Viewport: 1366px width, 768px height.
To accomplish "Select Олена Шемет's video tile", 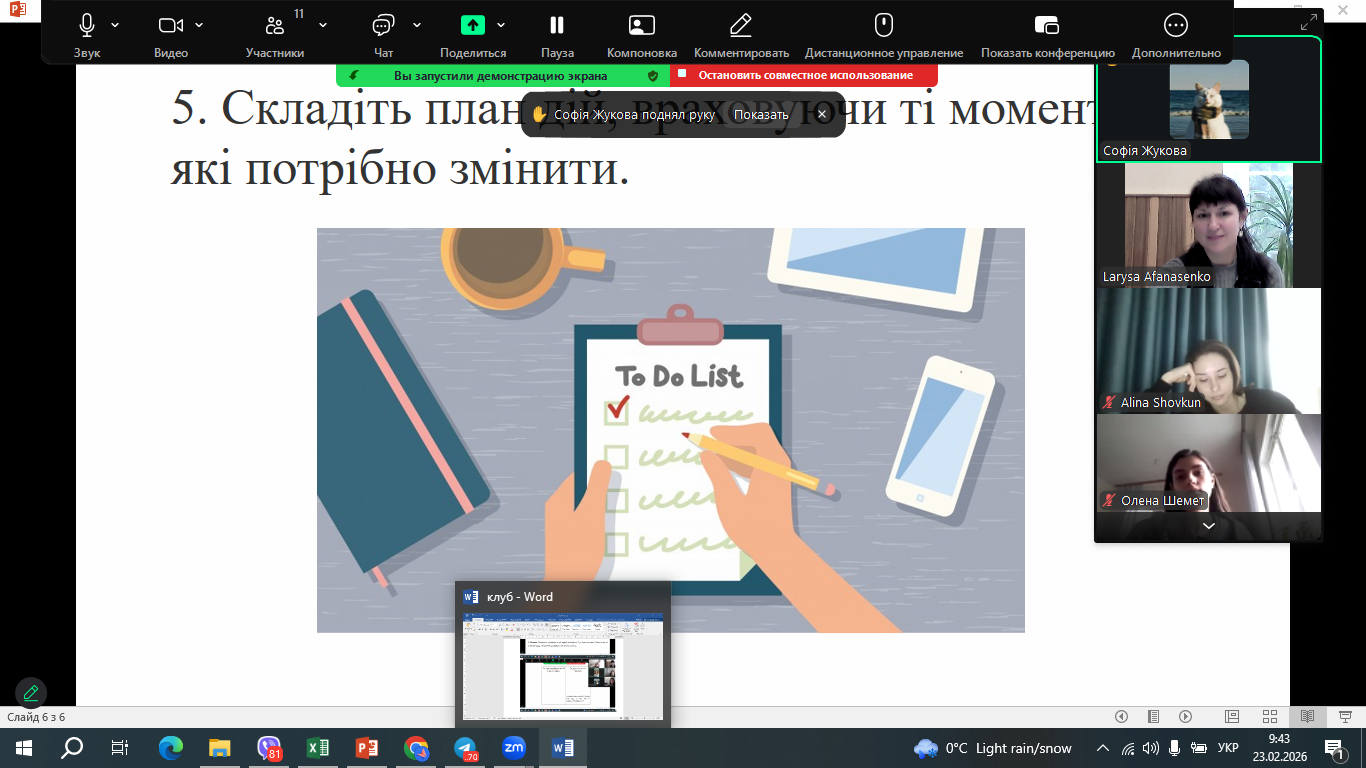I will (1209, 464).
